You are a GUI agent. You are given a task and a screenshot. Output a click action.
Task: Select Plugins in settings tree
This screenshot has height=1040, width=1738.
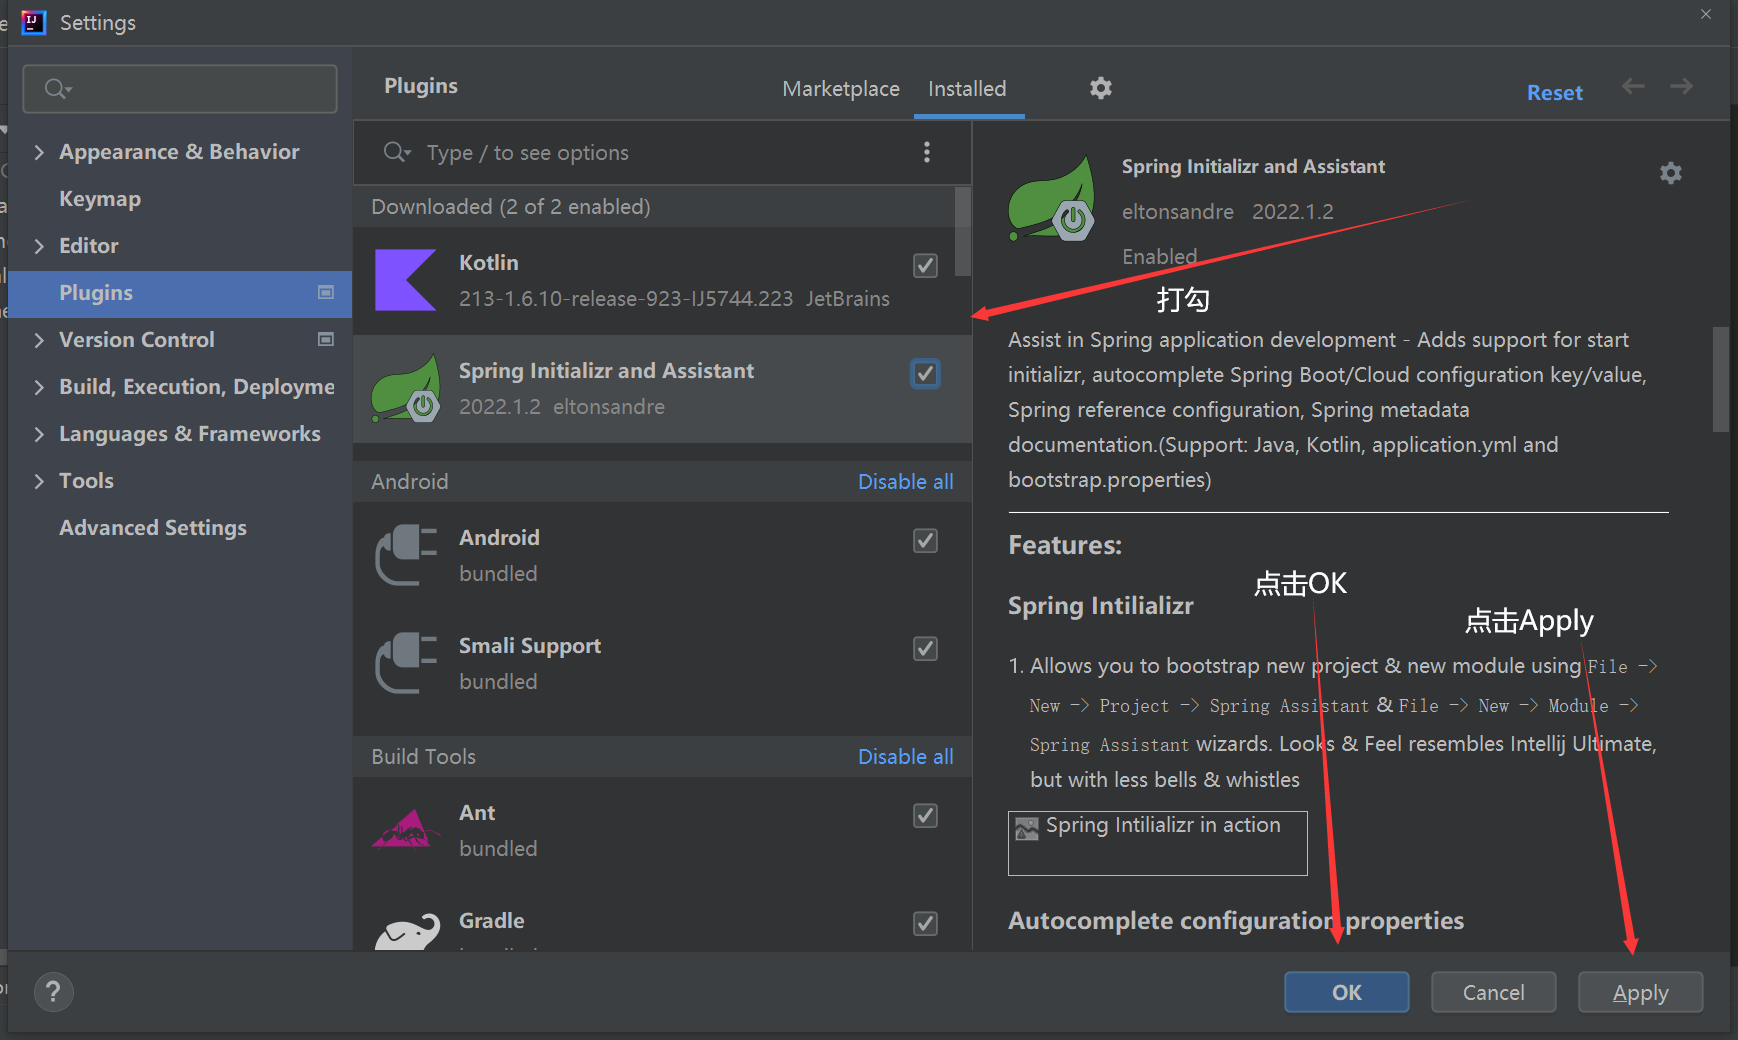tap(180, 293)
